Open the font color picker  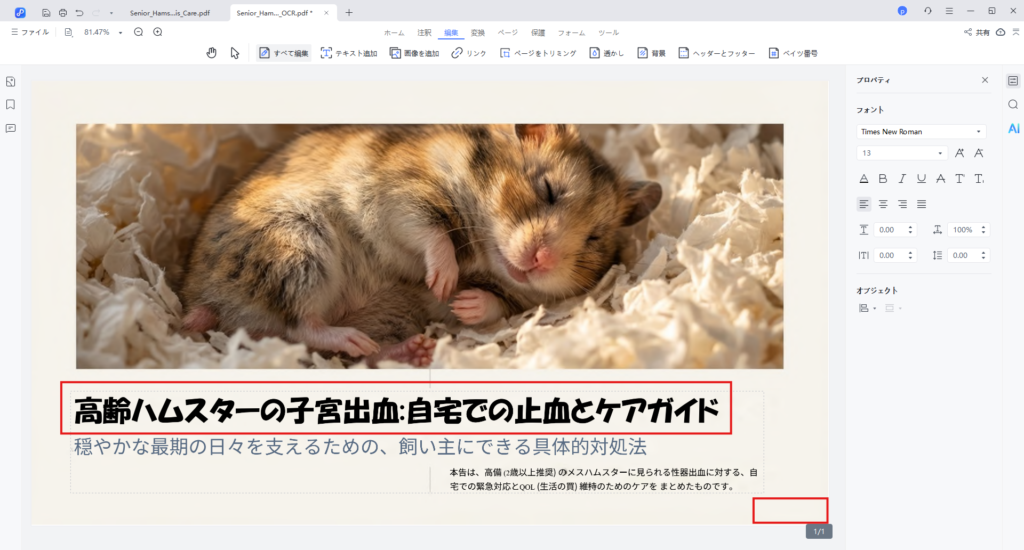point(864,179)
